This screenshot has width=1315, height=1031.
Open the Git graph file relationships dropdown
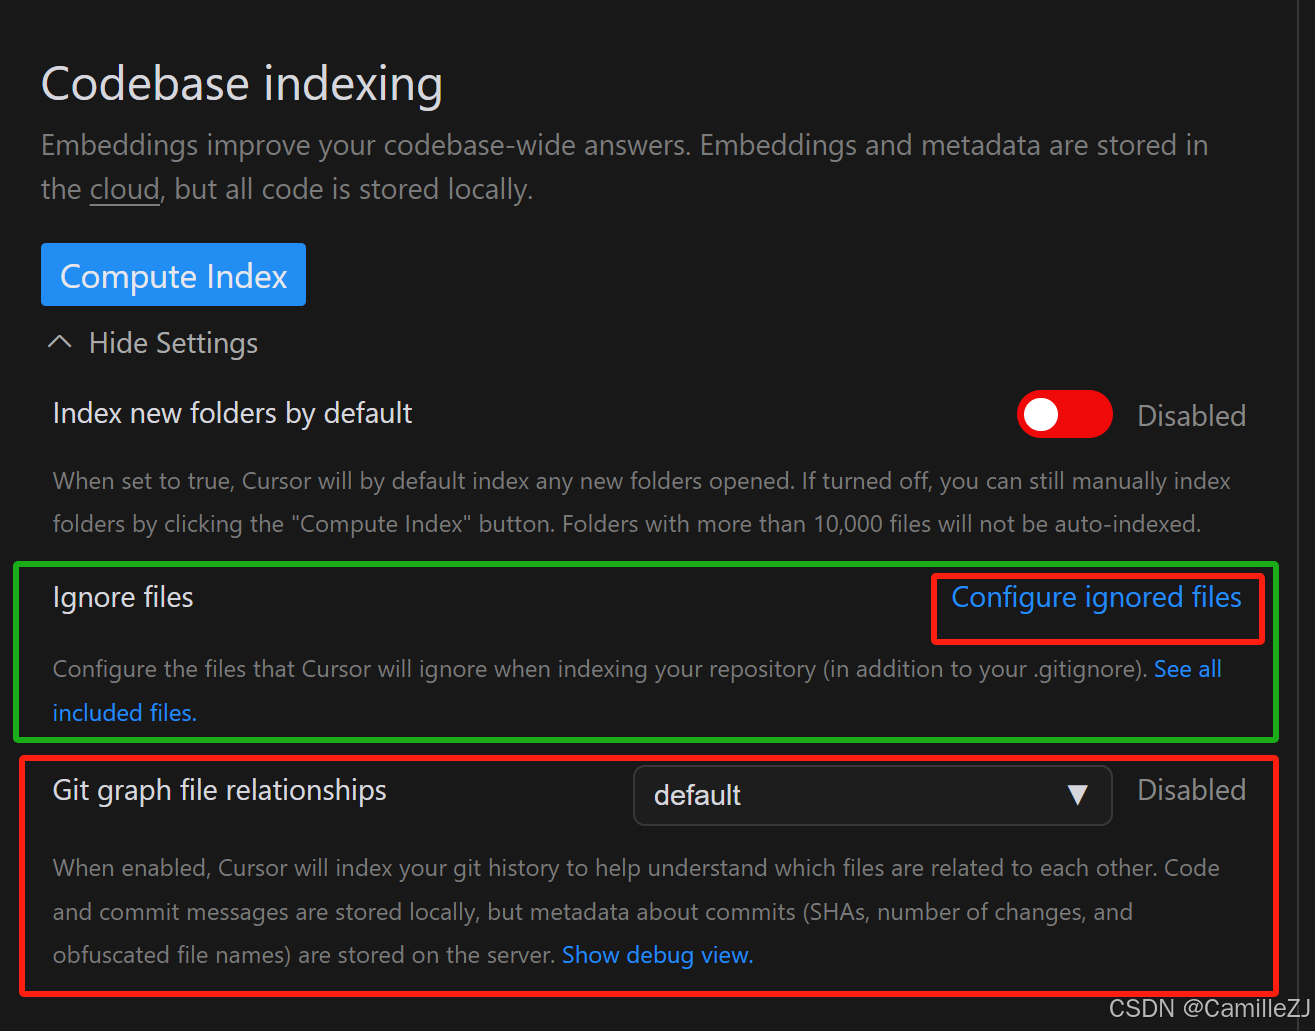tap(873, 795)
